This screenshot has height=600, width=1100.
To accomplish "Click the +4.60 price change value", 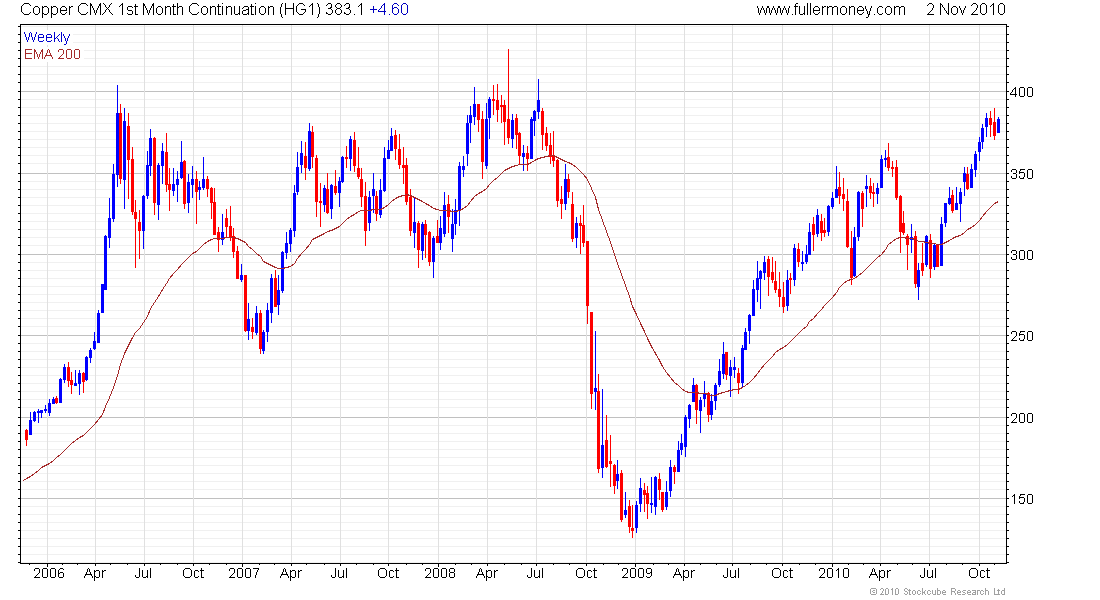I will point(389,10).
